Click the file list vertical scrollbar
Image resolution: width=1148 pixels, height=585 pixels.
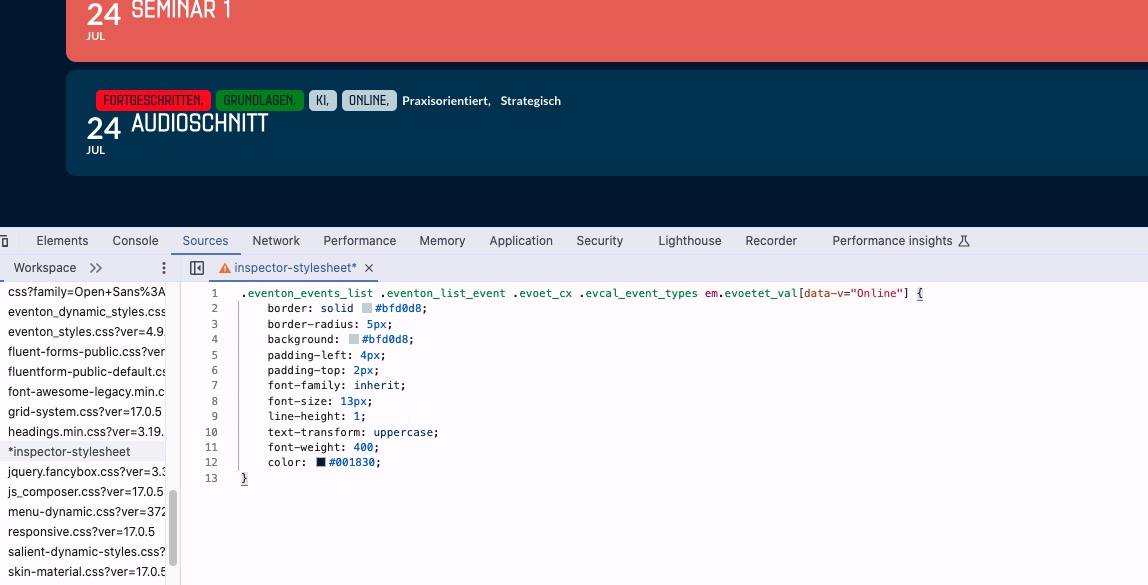click(x=173, y=527)
